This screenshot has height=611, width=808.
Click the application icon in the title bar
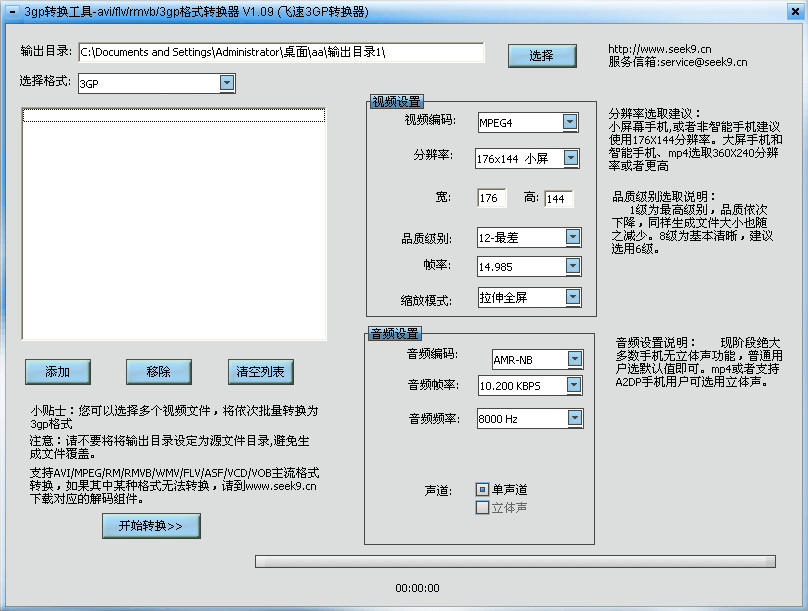[11, 12]
